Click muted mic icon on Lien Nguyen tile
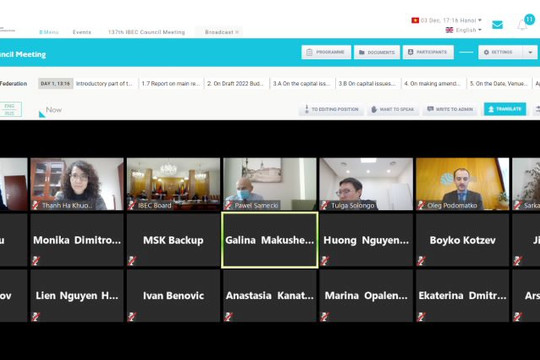Viewport: 540px width, 360px height. tap(35, 316)
